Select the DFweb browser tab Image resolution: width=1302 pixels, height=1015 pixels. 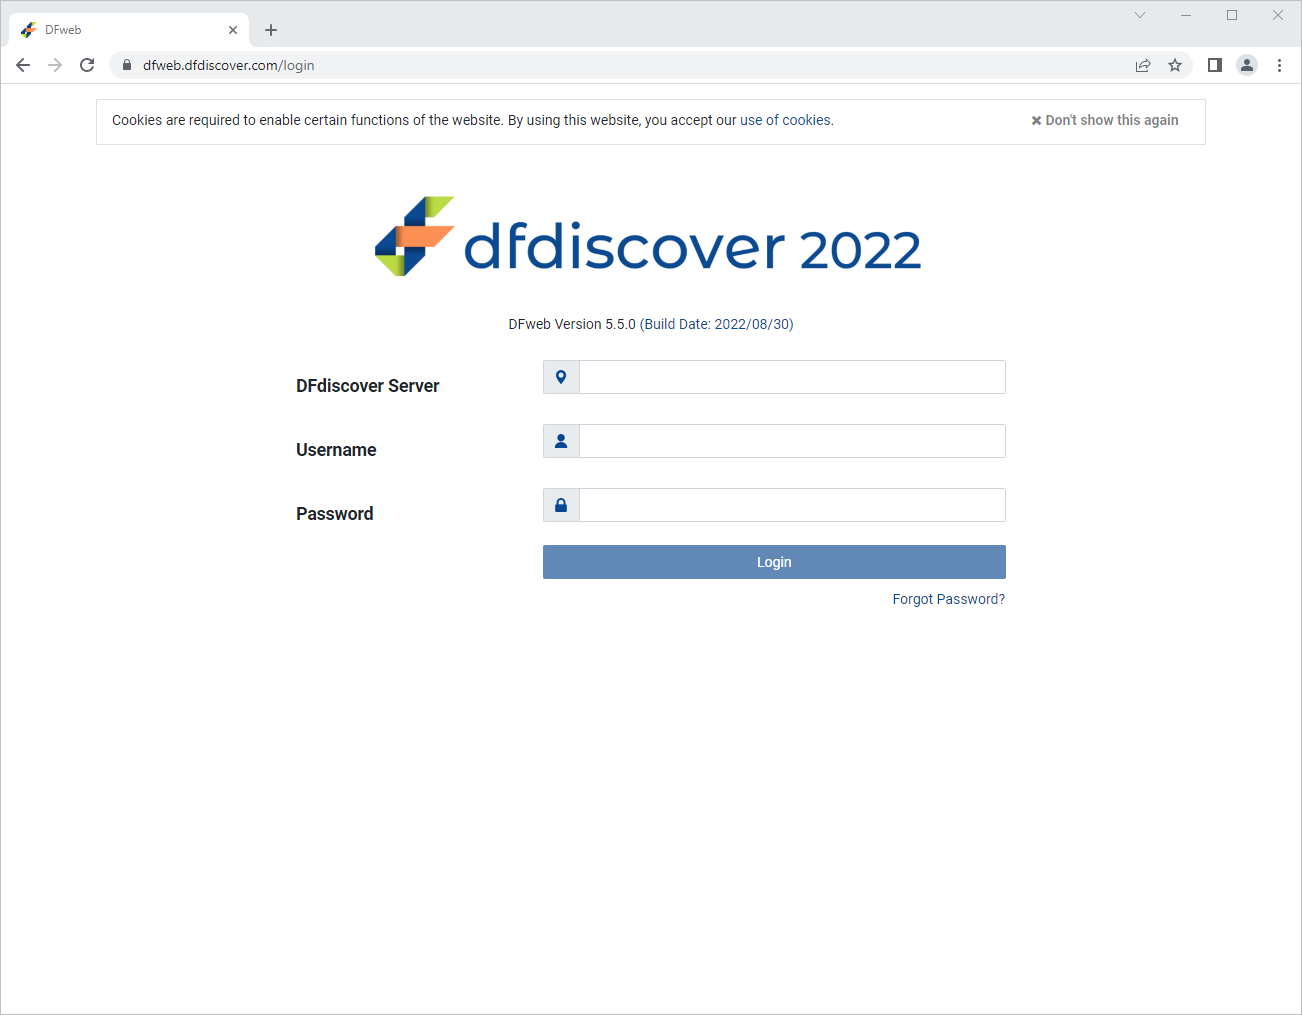129,30
